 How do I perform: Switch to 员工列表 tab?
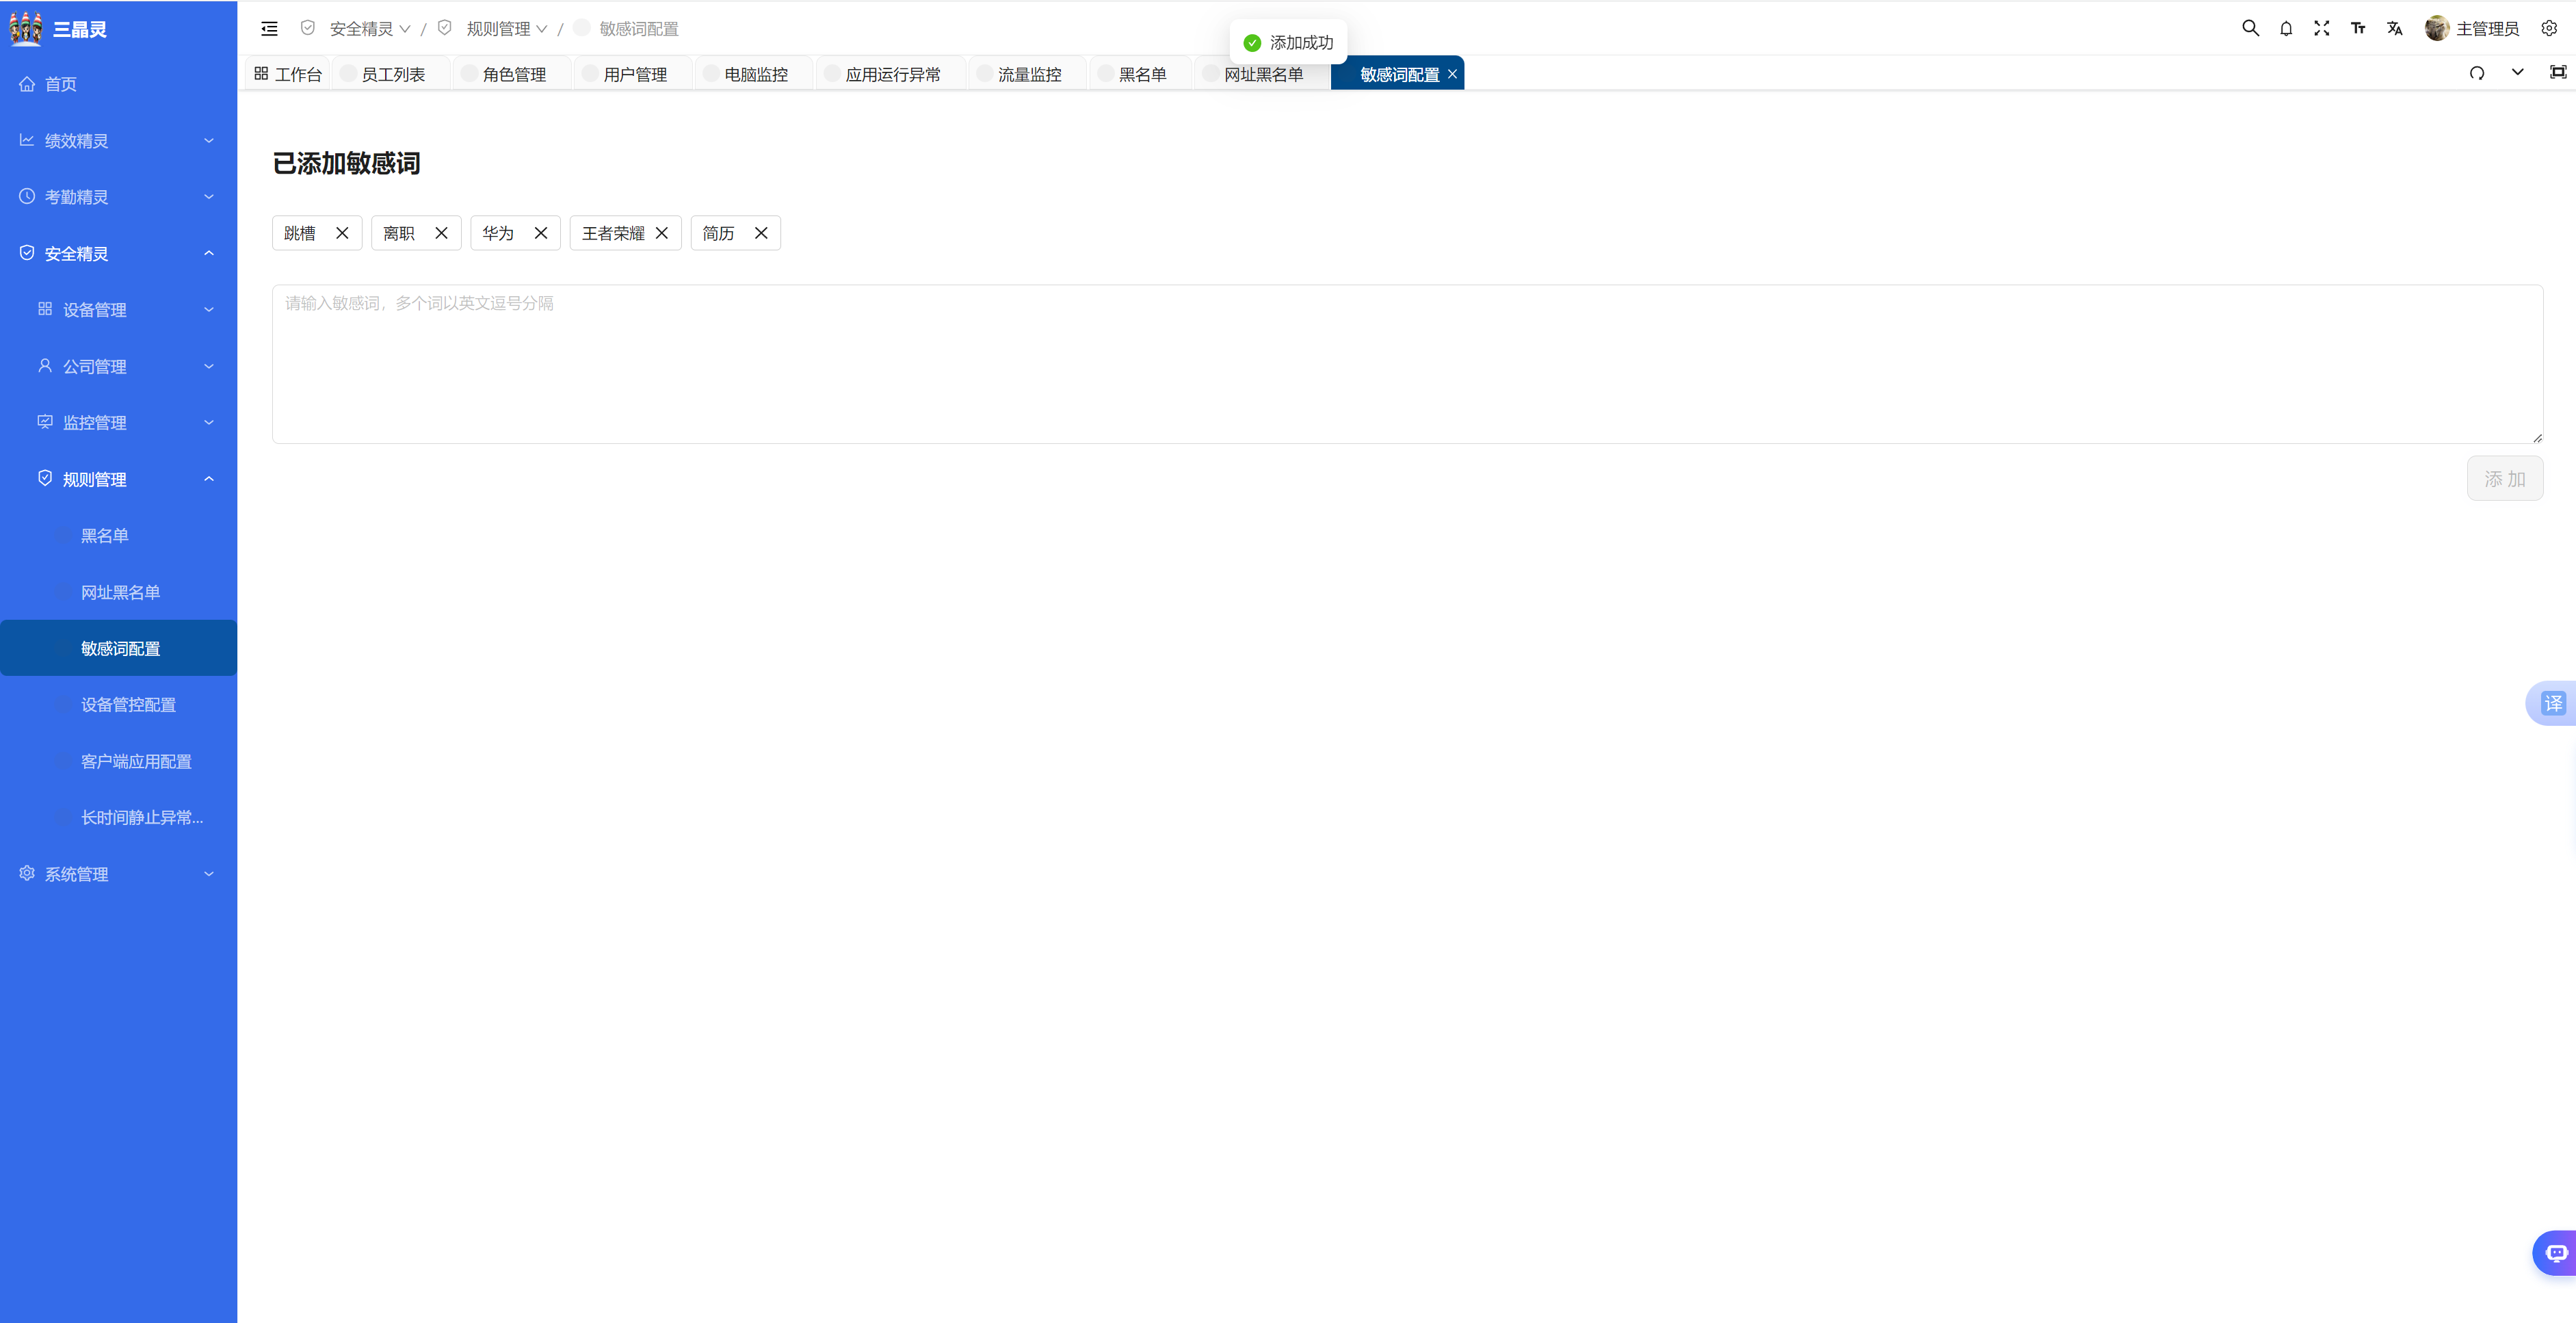[392, 74]
